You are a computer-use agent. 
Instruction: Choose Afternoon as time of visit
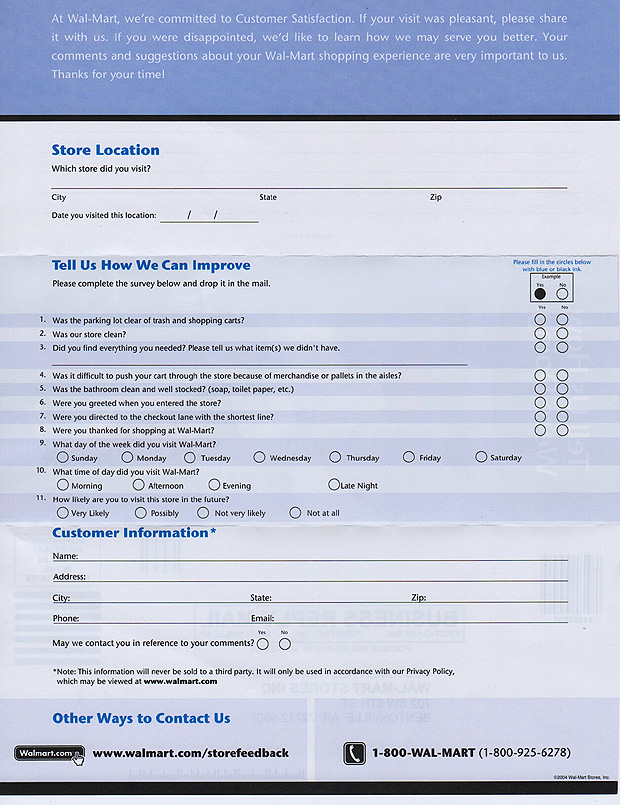tap(139, 484)
